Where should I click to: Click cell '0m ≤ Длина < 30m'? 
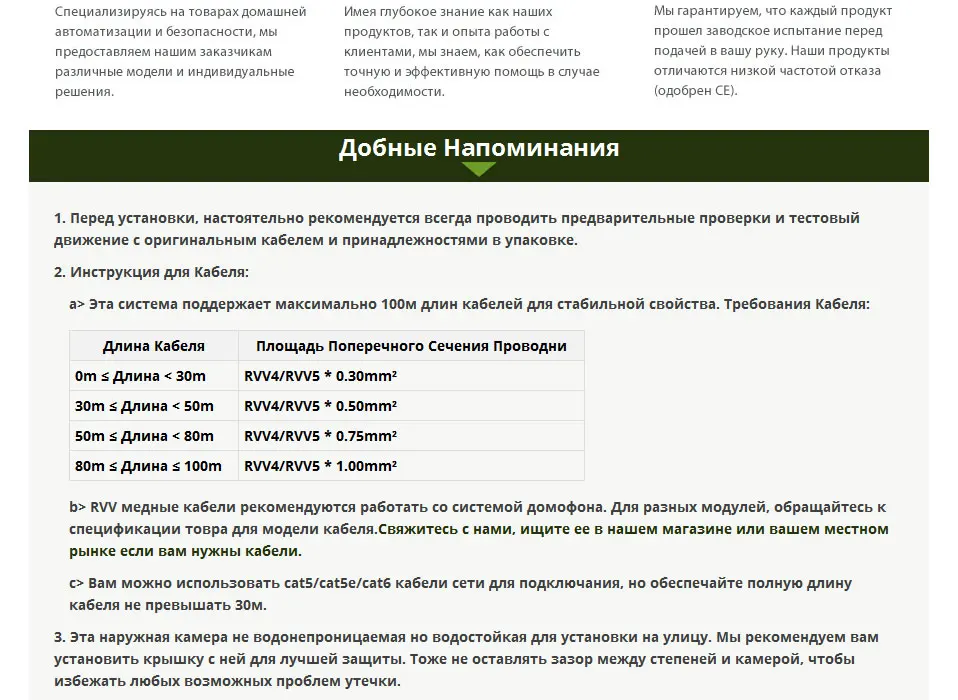pos(153,376)
